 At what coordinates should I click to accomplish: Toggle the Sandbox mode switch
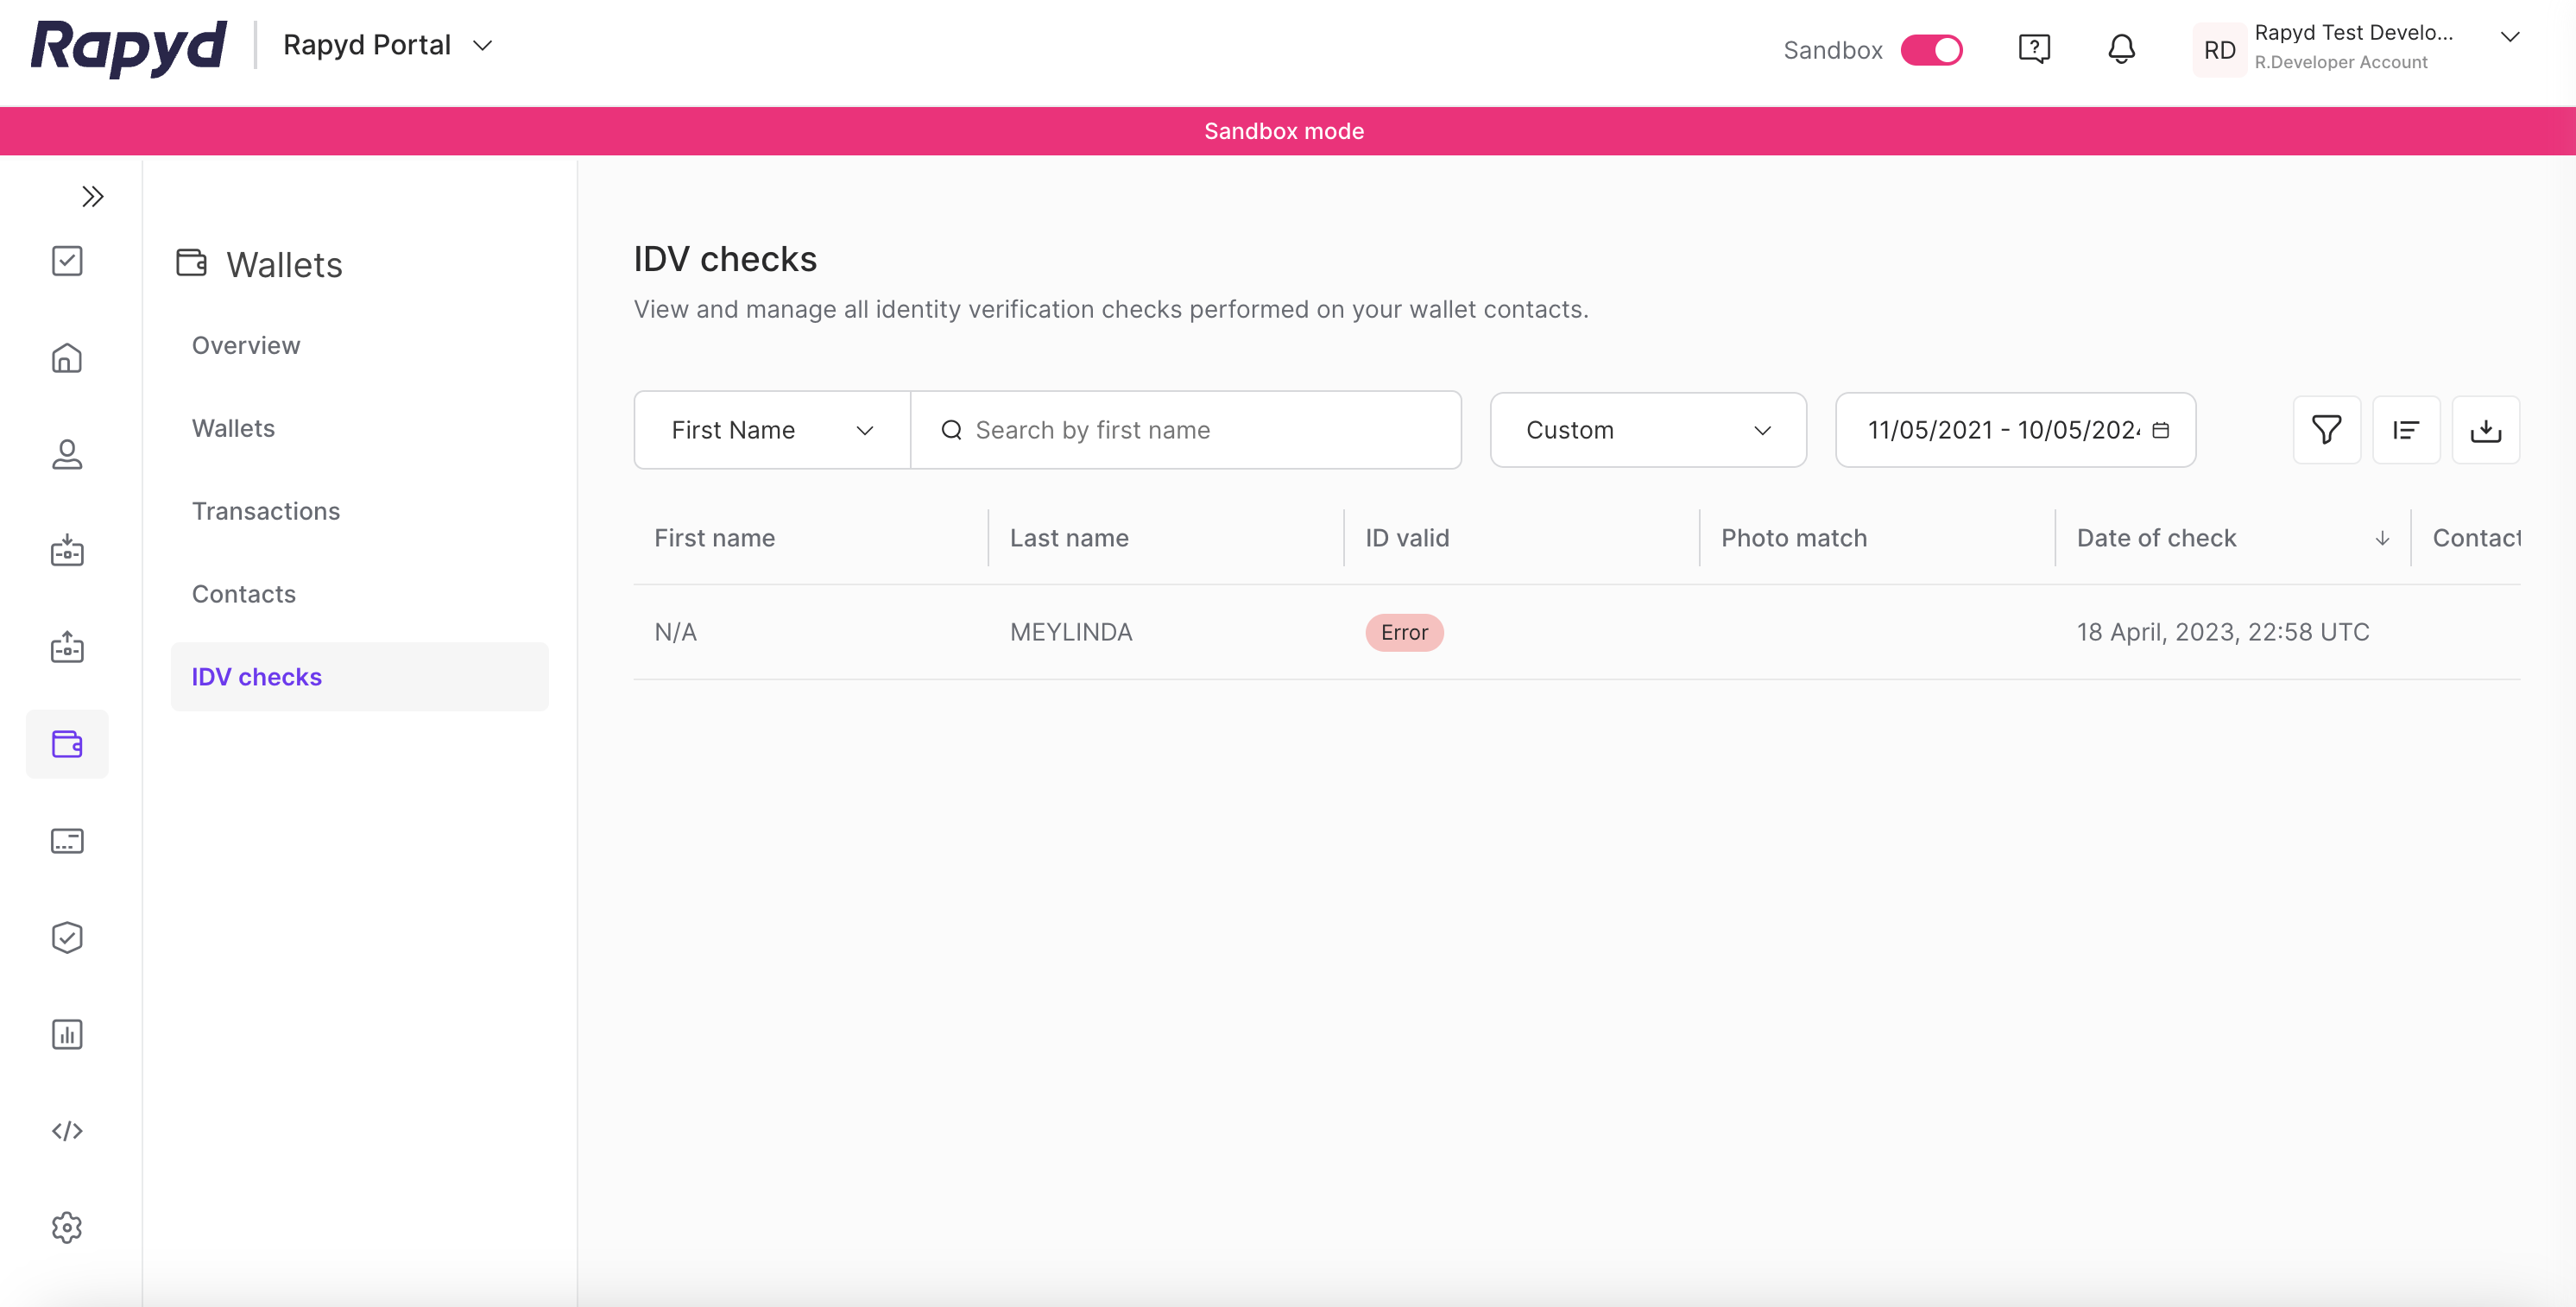pyautogui.click(x=1931, y=49)
